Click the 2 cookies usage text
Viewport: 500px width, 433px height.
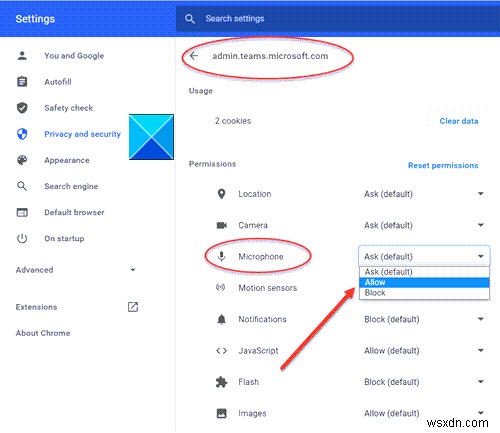233,121
